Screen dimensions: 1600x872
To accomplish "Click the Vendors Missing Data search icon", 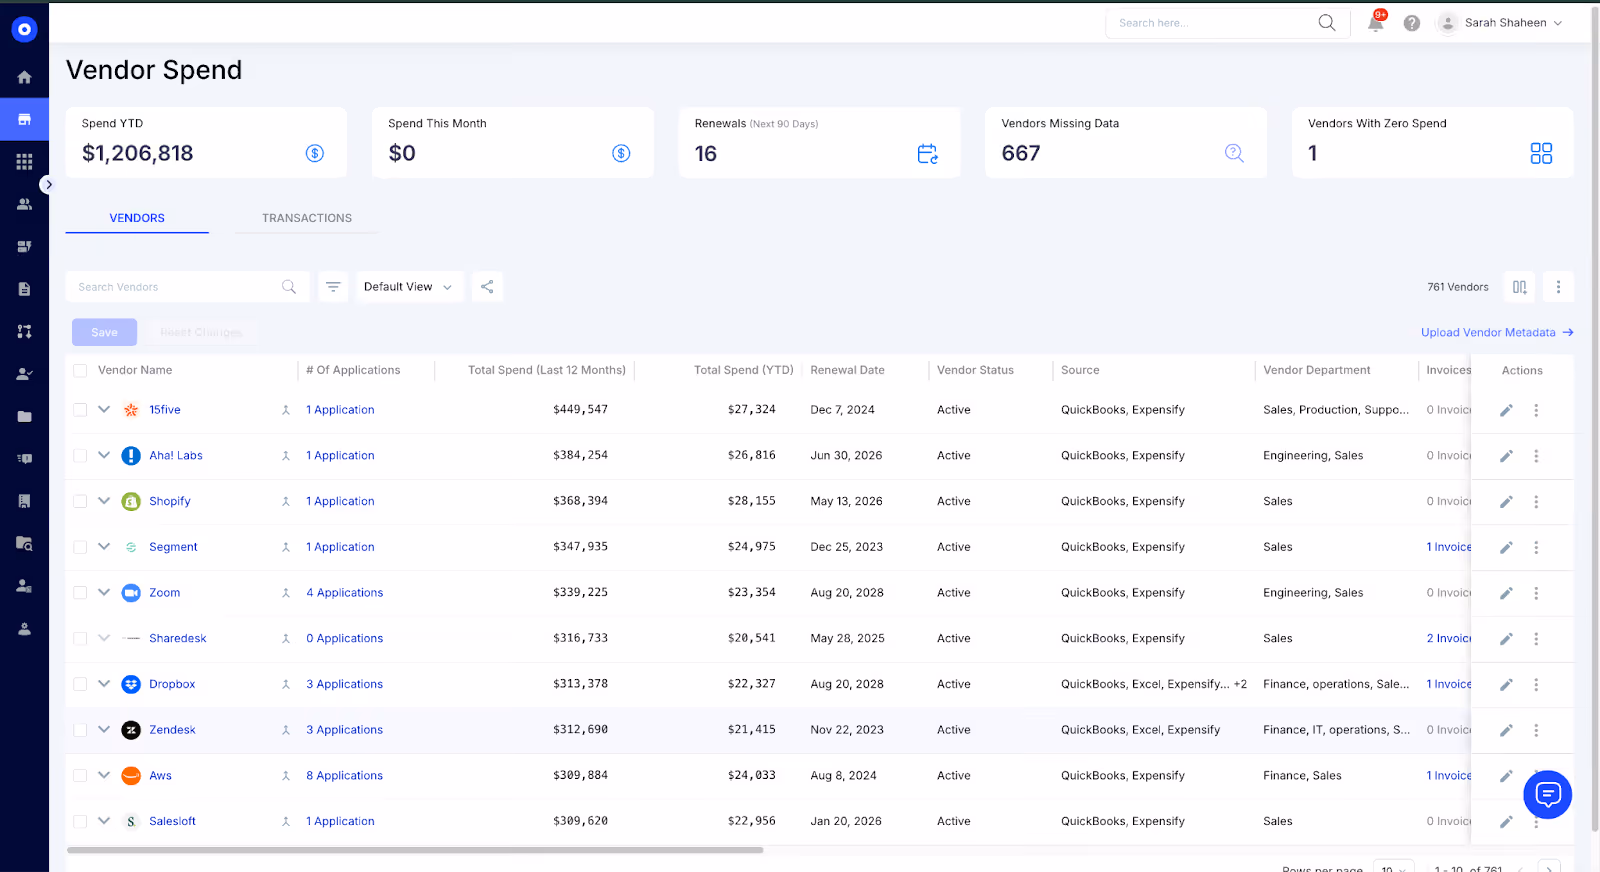I will [1234, 153].
